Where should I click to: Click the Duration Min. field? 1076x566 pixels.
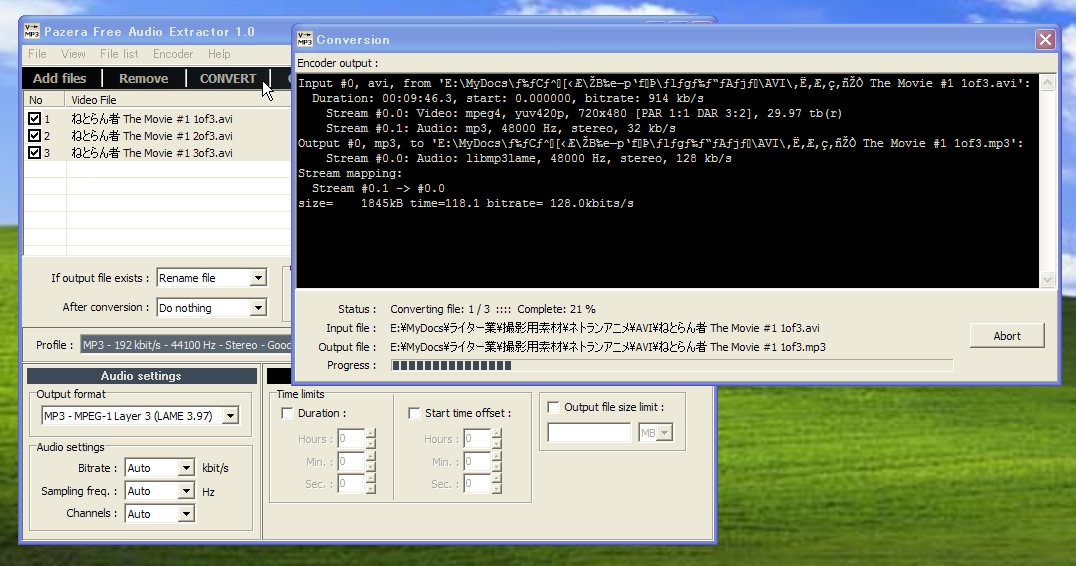351,461
